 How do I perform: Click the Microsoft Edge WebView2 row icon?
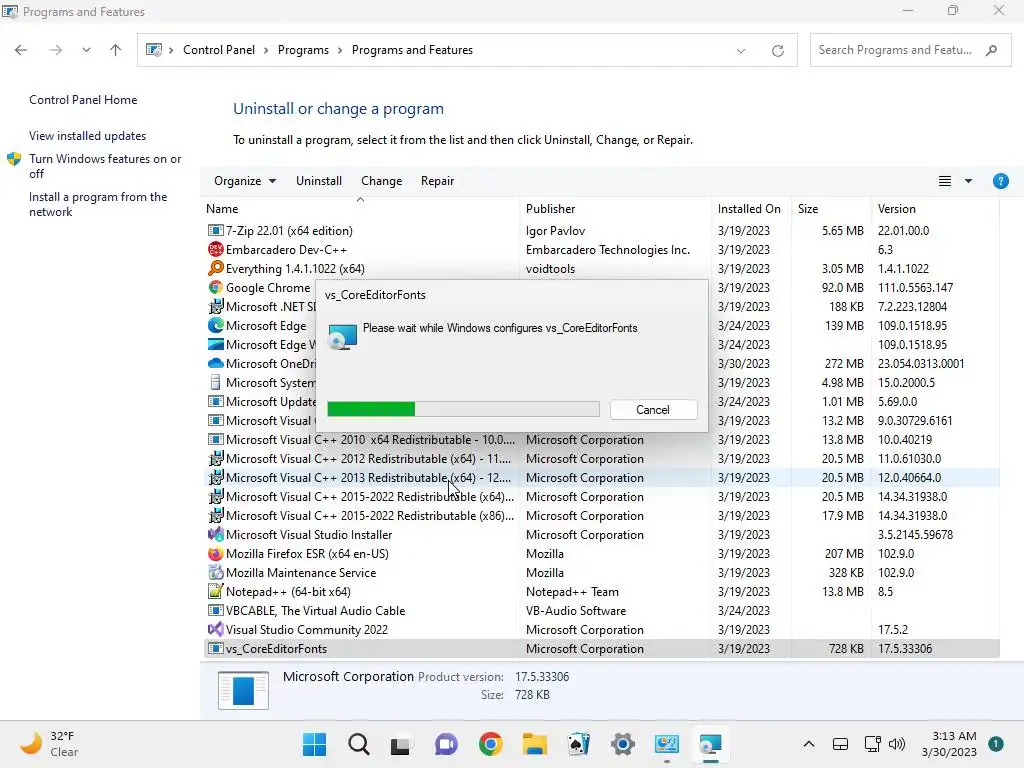pos(216,344)
